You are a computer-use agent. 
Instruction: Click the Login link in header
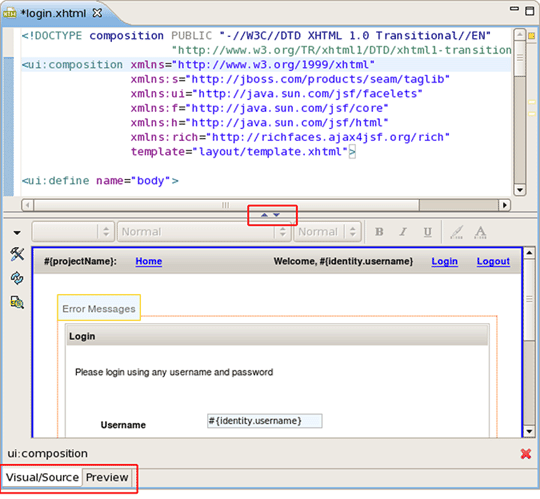click(445, 262)
